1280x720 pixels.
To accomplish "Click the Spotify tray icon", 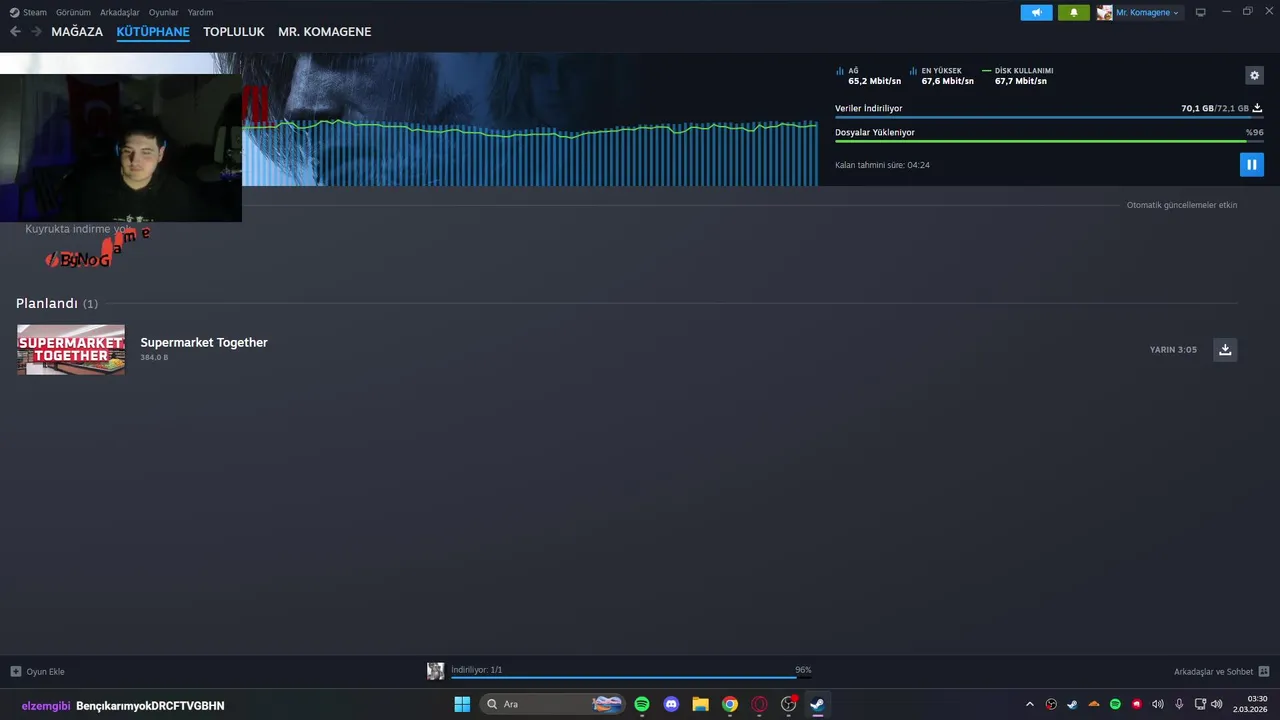I will [x=1115, y=704].
